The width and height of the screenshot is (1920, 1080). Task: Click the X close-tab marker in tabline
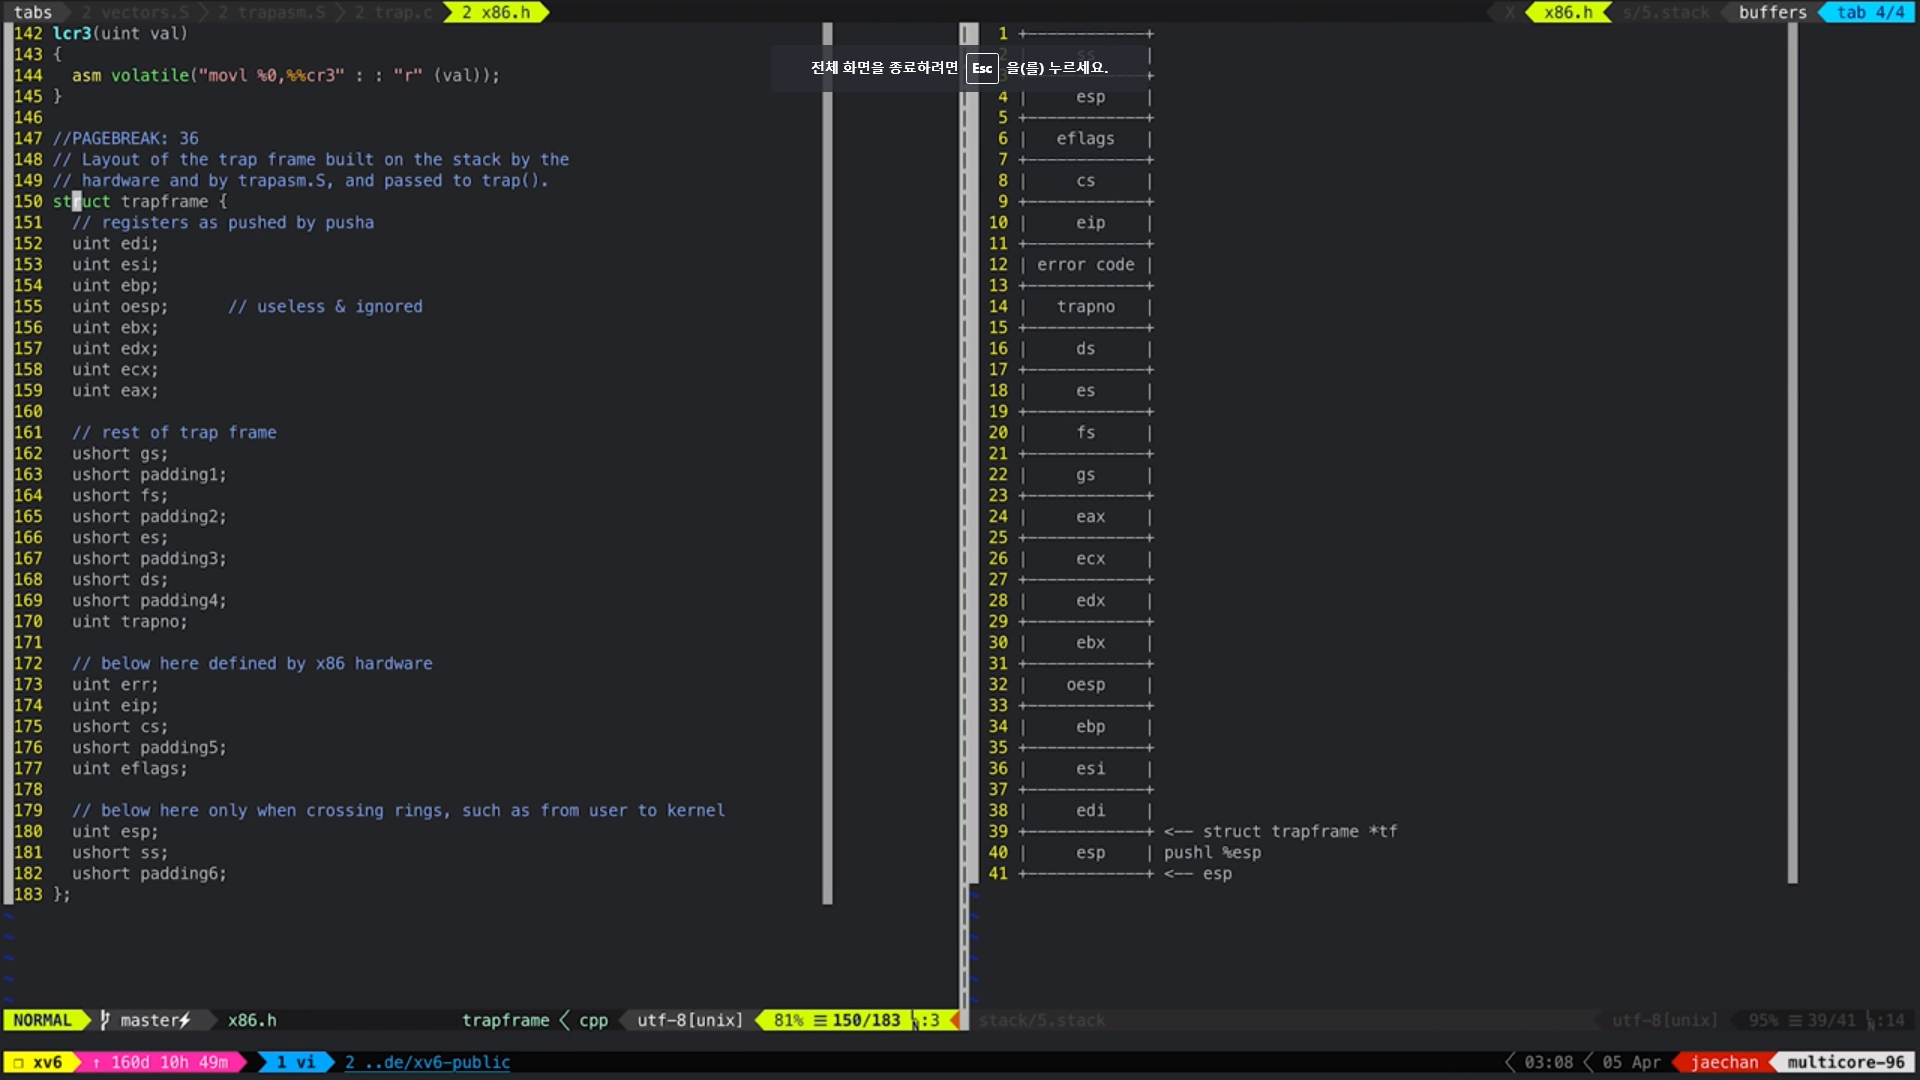[1510, 12]
